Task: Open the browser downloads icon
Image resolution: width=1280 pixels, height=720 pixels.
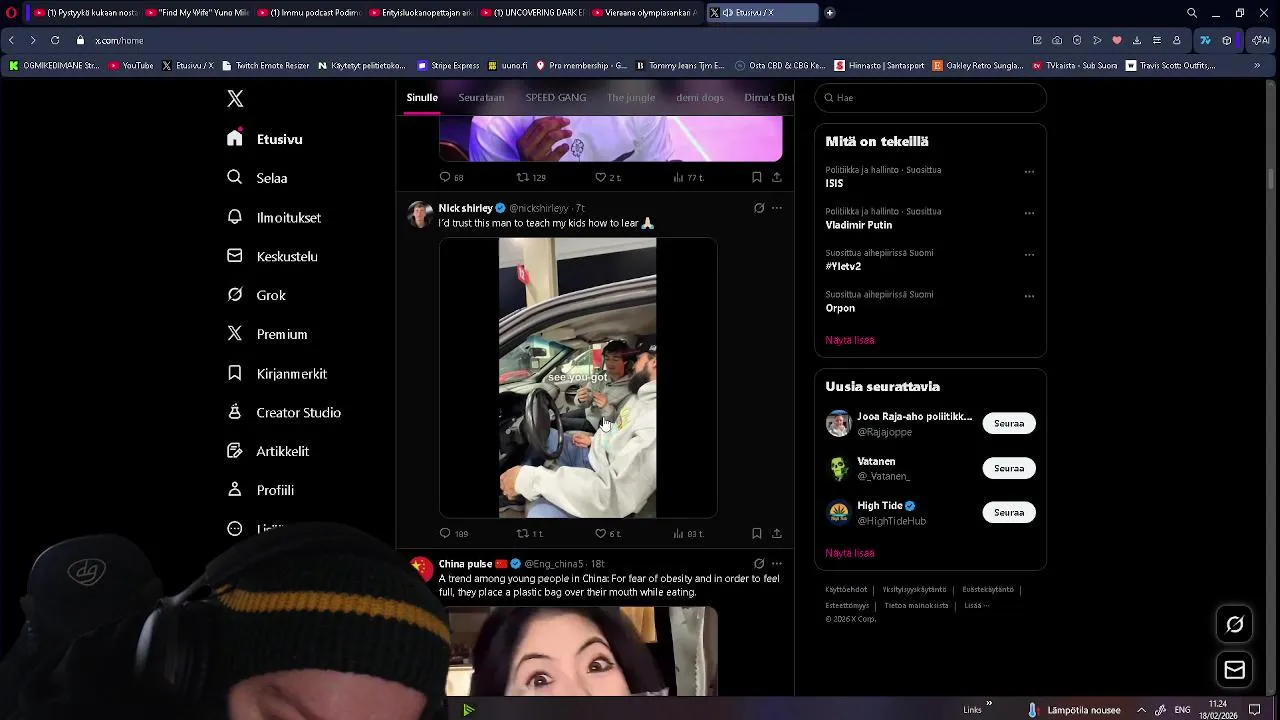Action: [1137, 40]
